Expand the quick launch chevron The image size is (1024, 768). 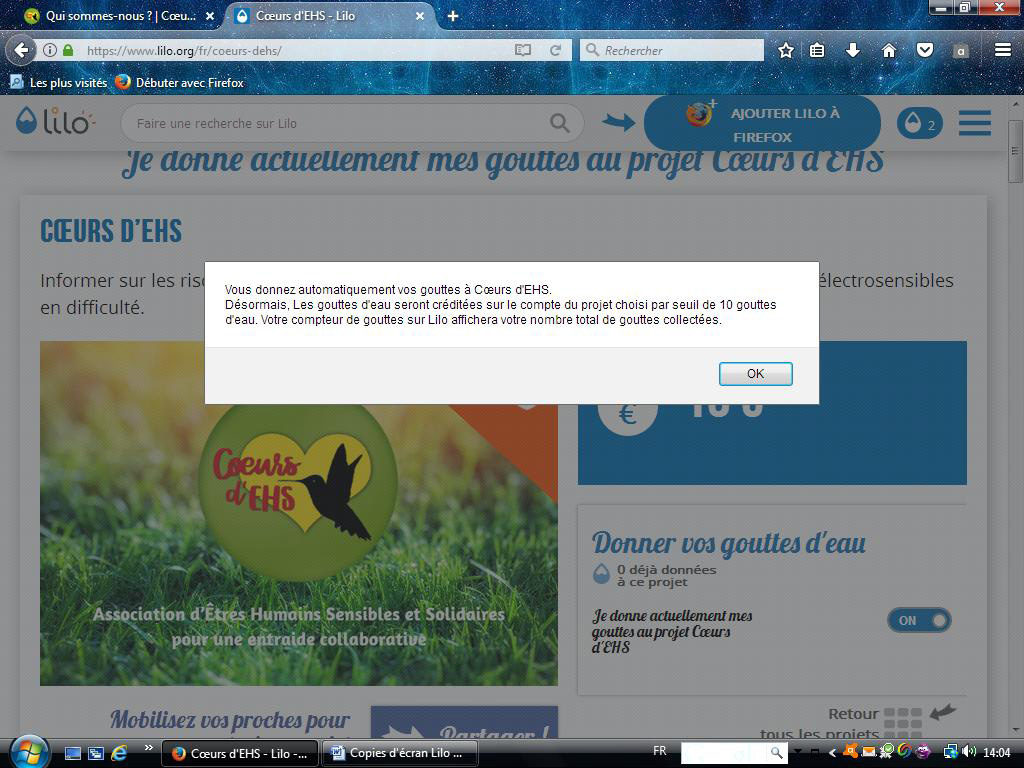[148, 748]
